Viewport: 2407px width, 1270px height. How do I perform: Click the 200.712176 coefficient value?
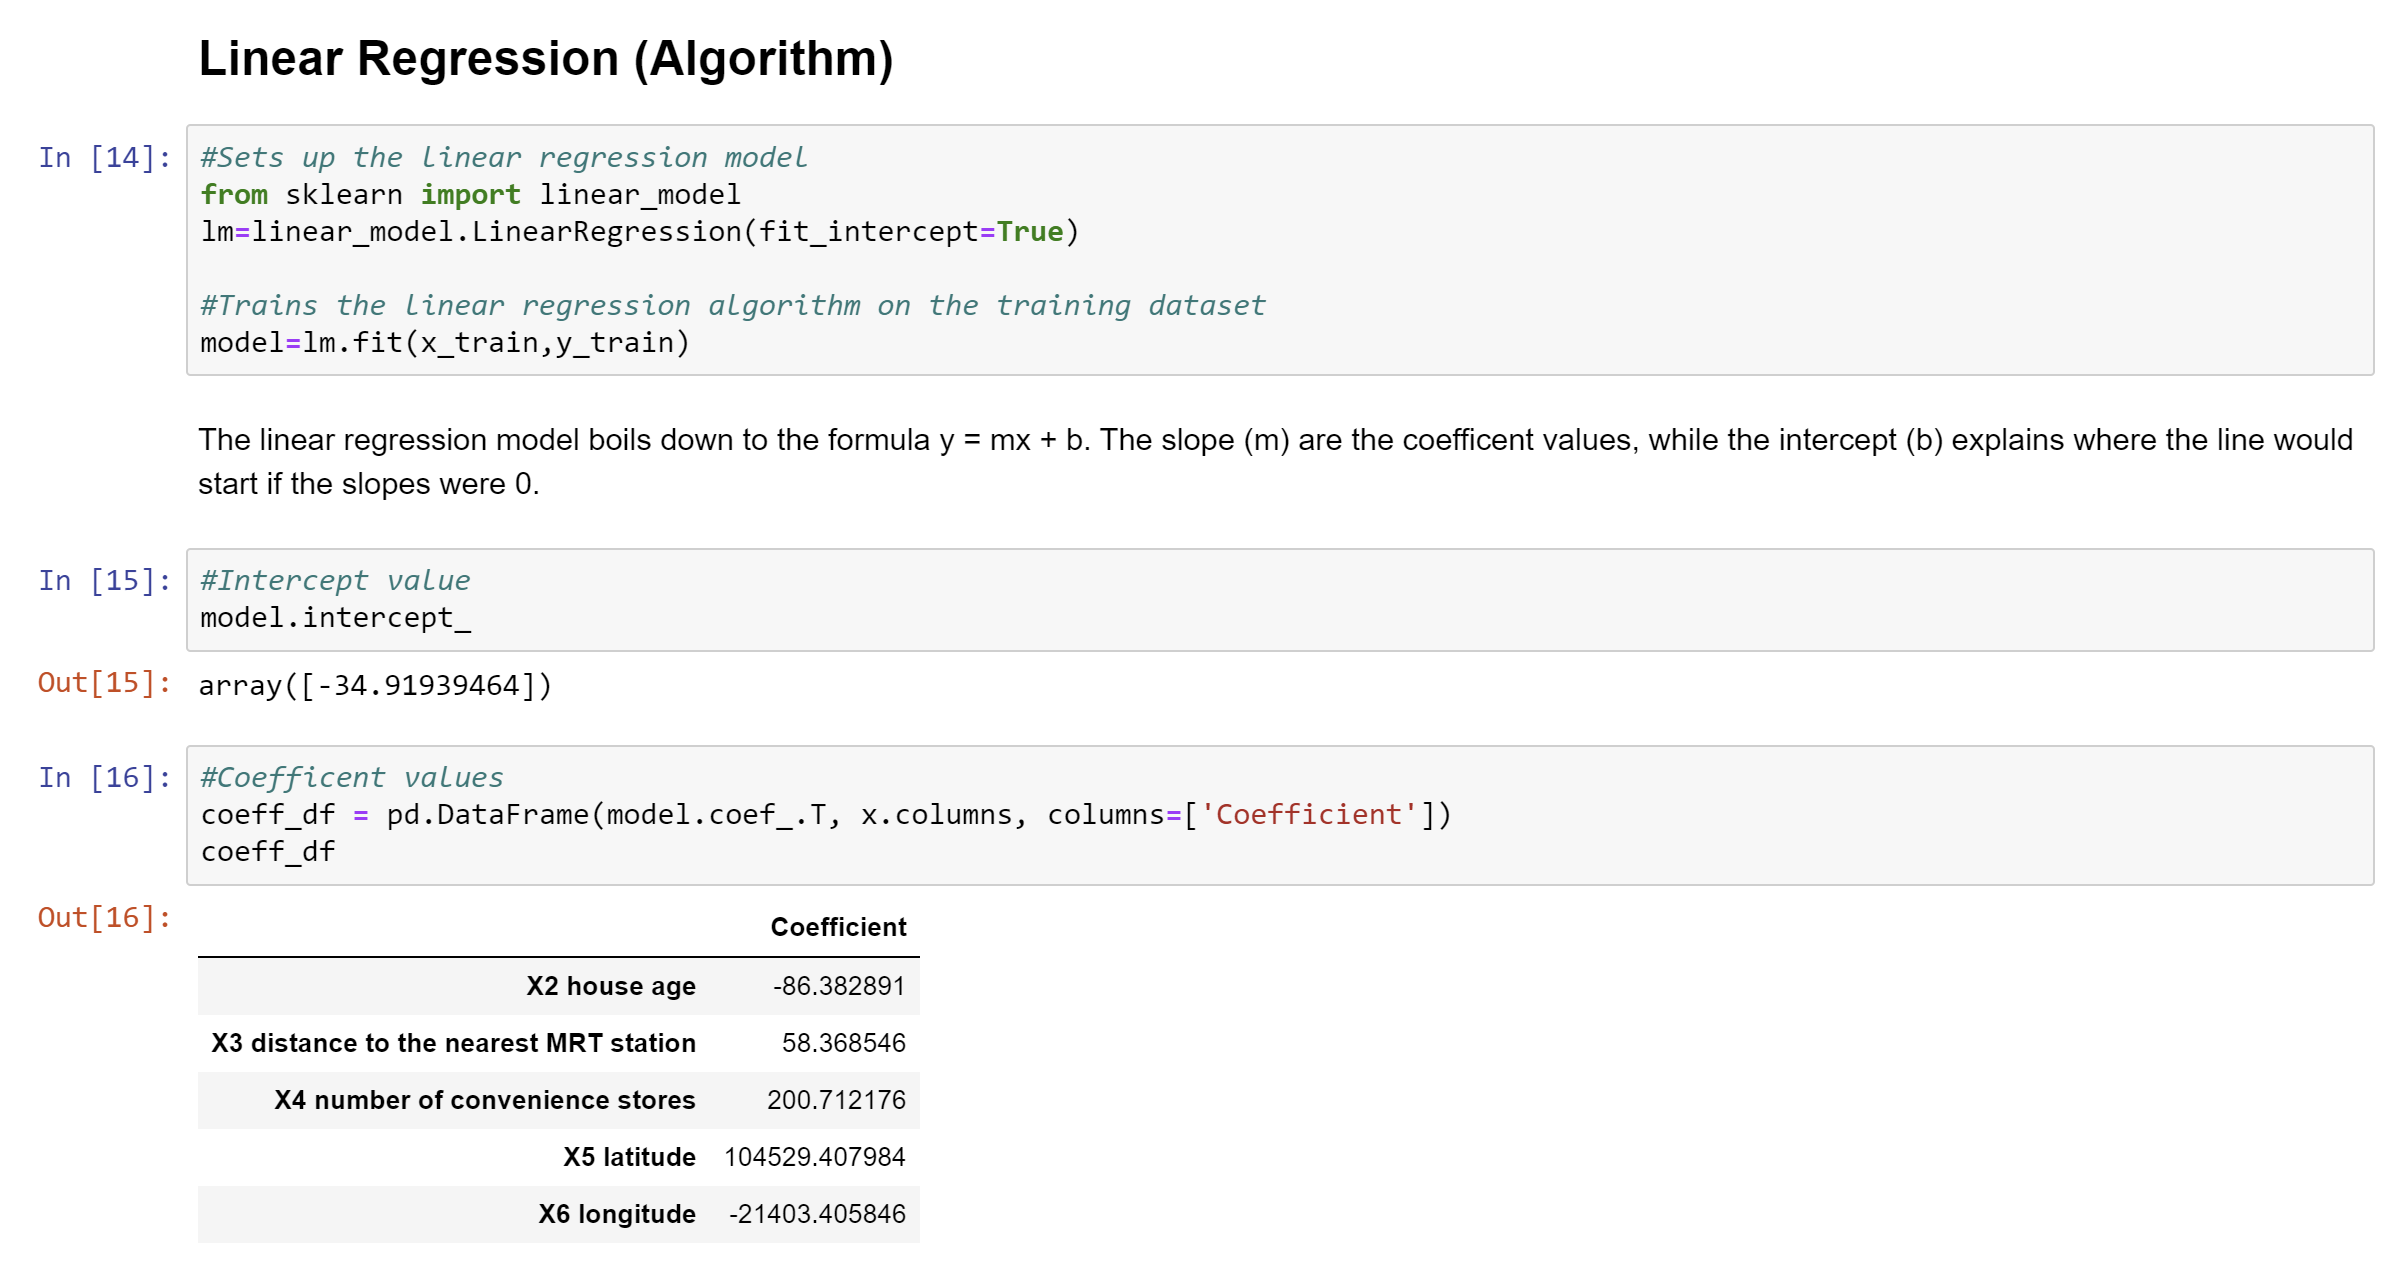tap(835, 1100)
